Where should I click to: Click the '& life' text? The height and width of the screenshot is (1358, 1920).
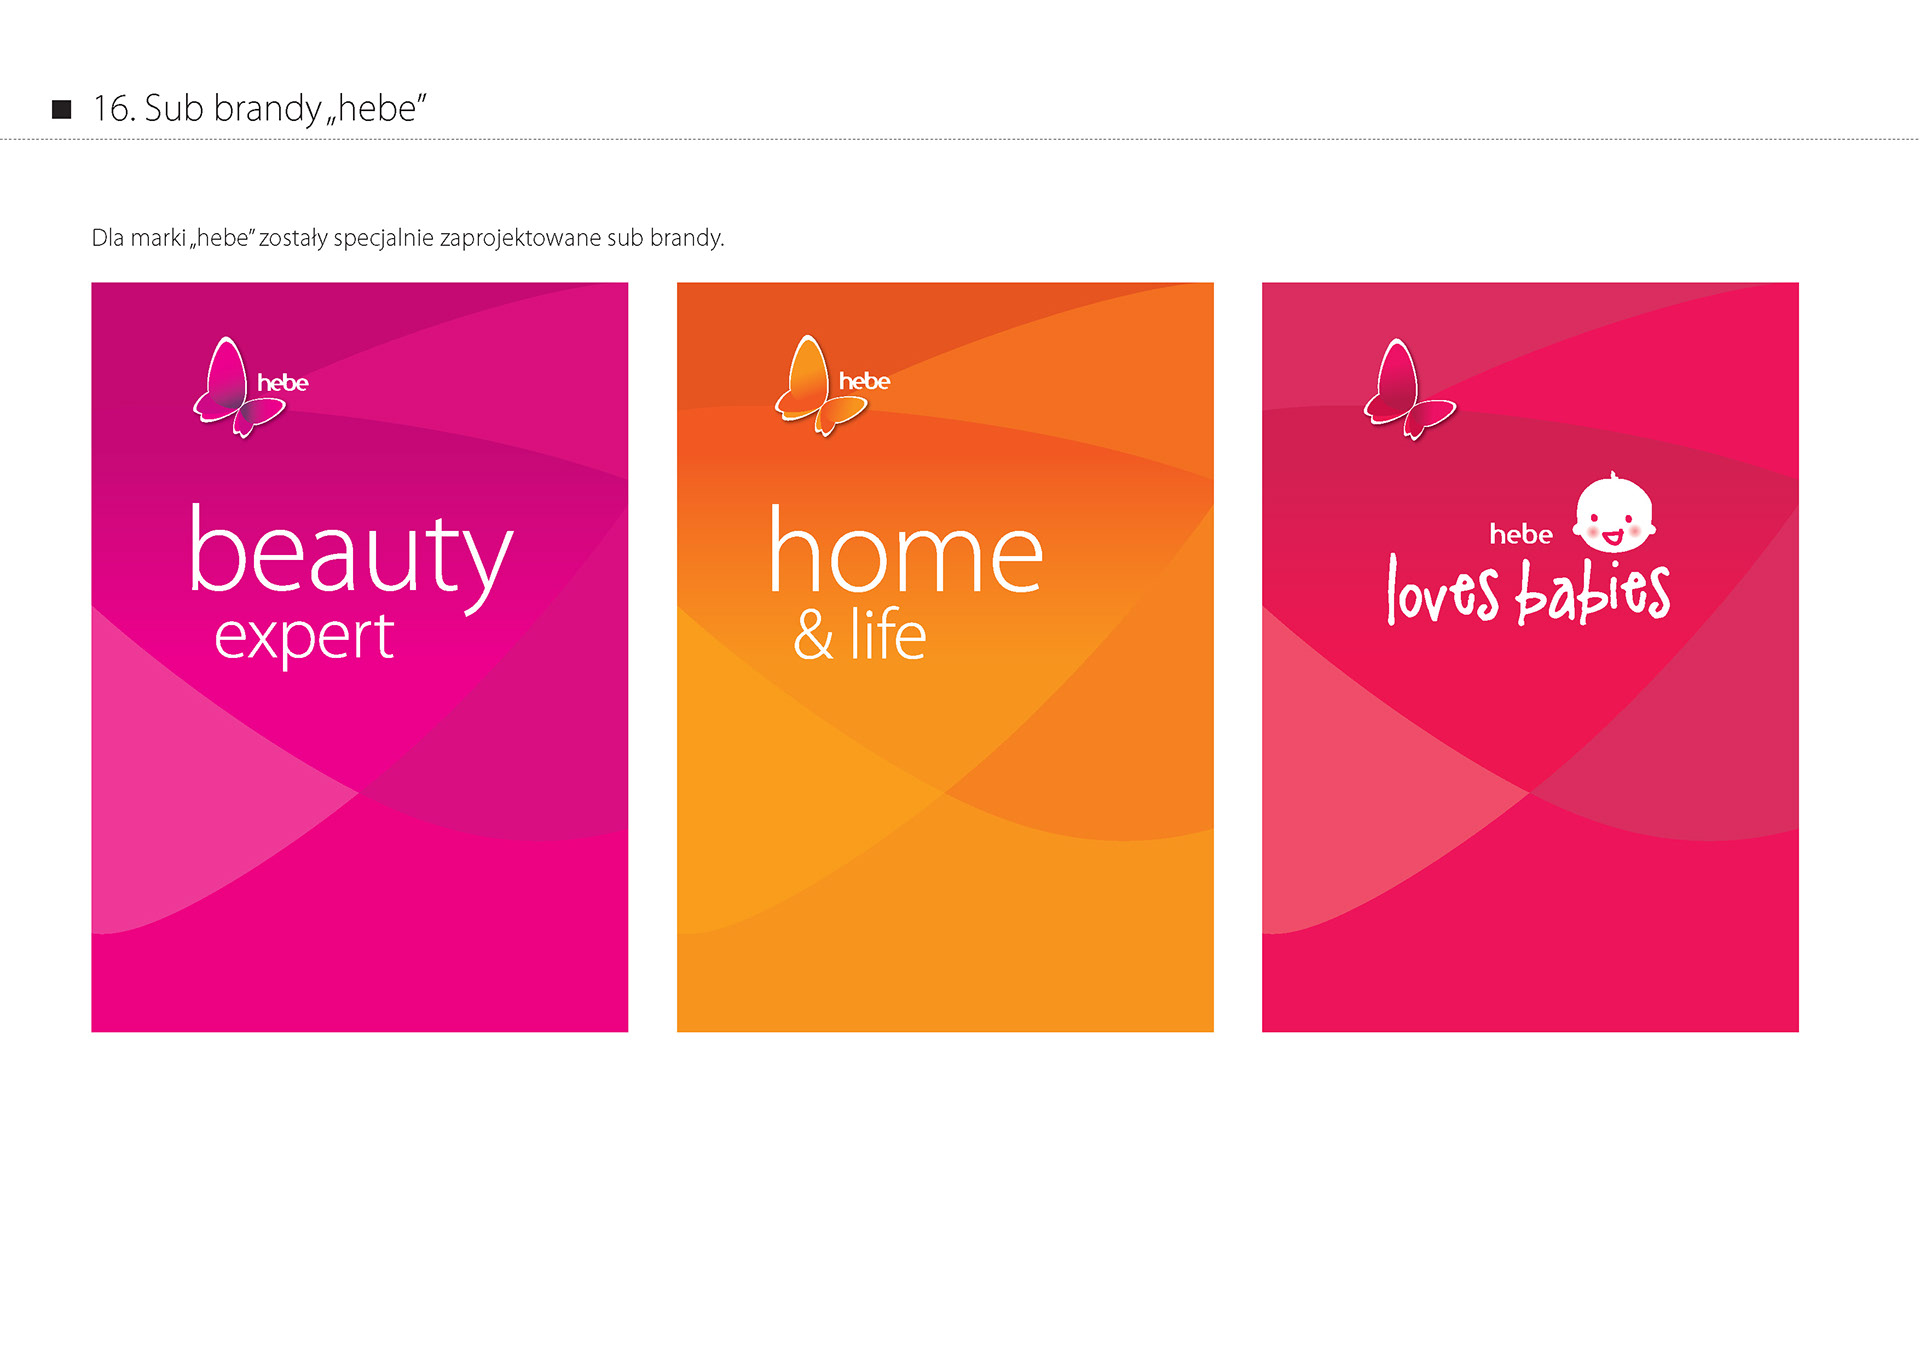[859, 635]
